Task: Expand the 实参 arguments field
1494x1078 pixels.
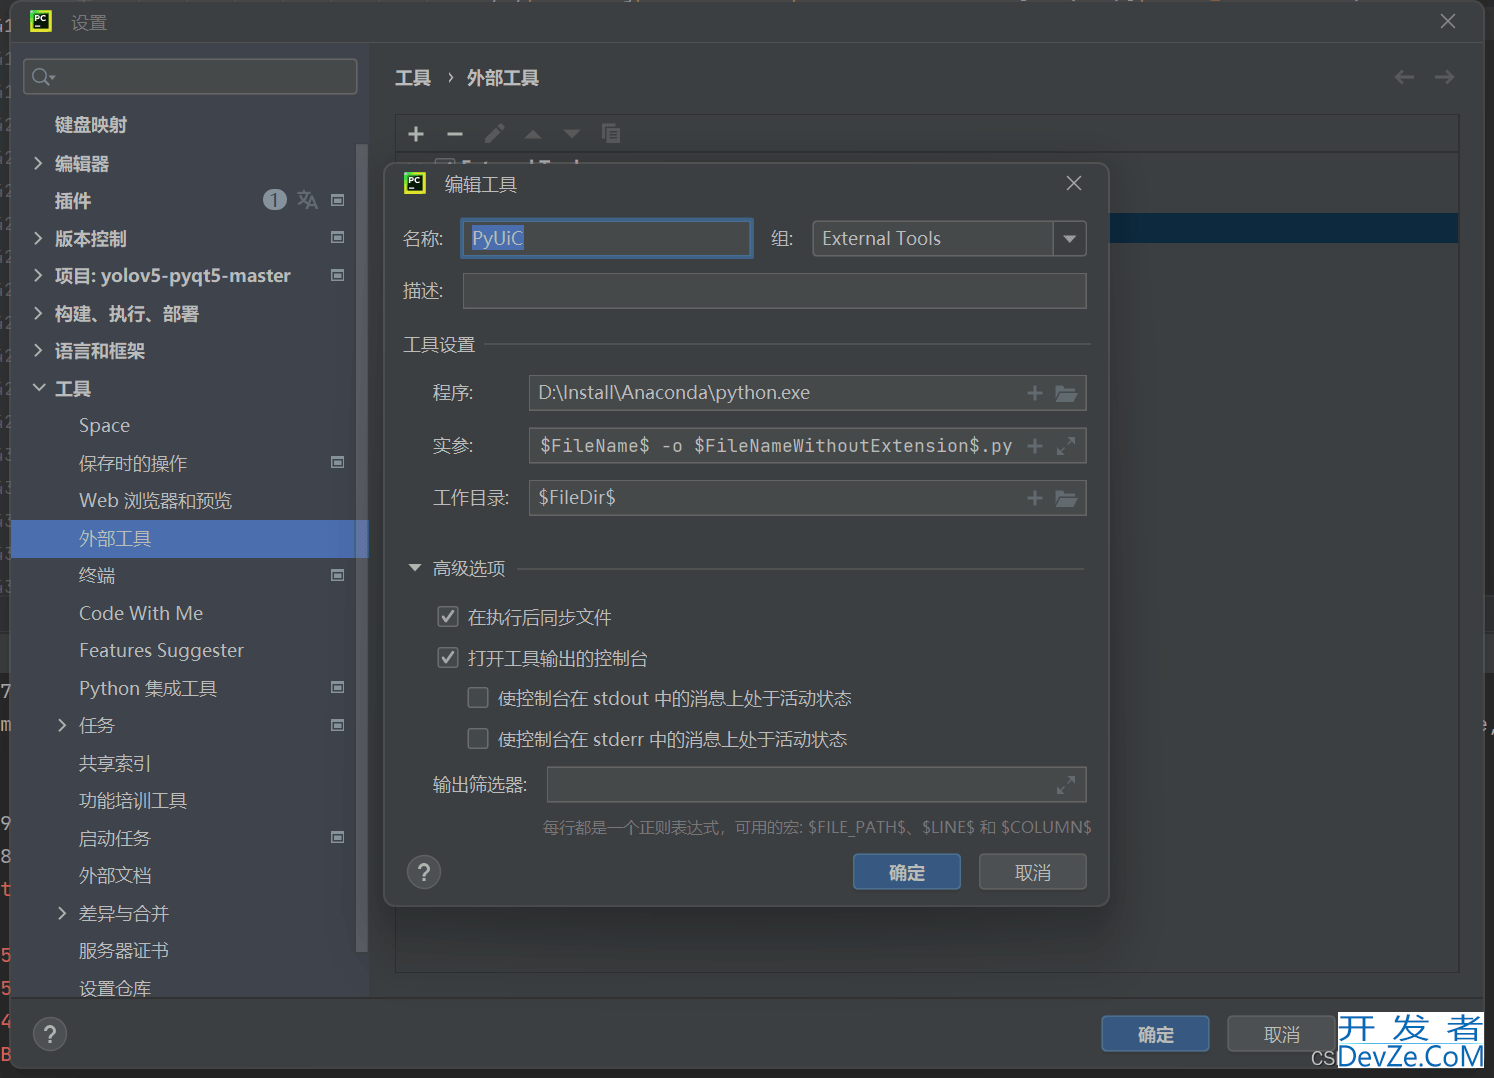Action: 1066,446
